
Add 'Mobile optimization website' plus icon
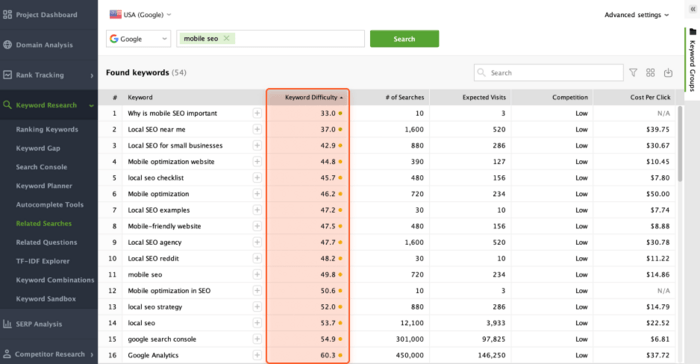click(257, 162)
